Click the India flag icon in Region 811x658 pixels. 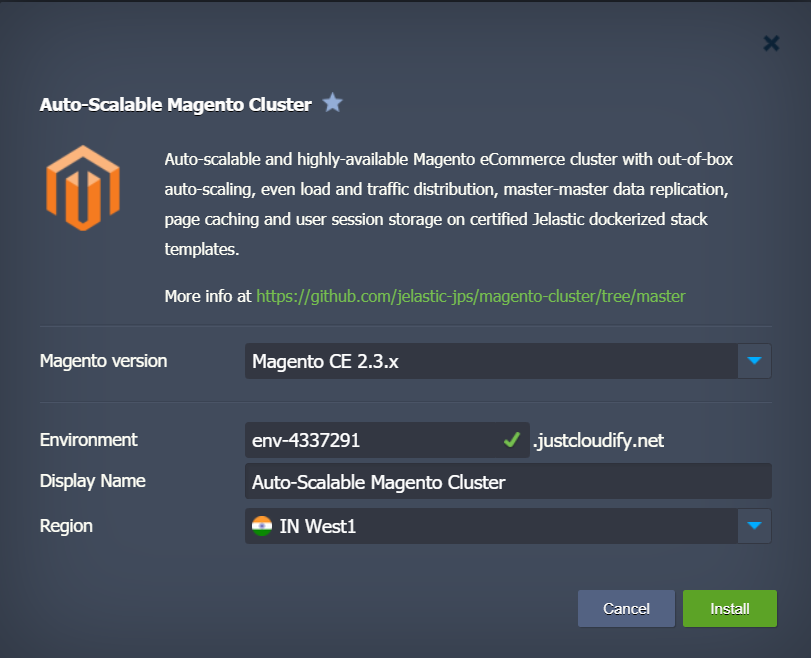tap(262, 526)
